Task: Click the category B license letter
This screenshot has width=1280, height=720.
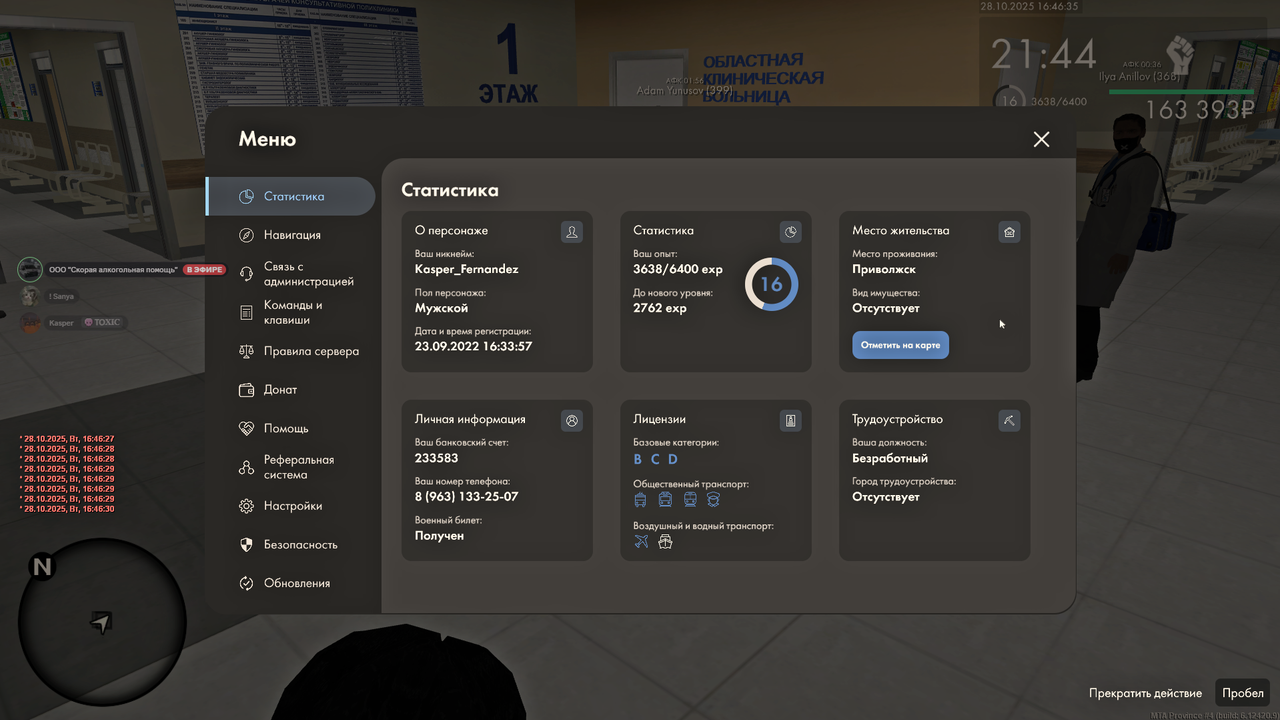Action: point(638,460)
